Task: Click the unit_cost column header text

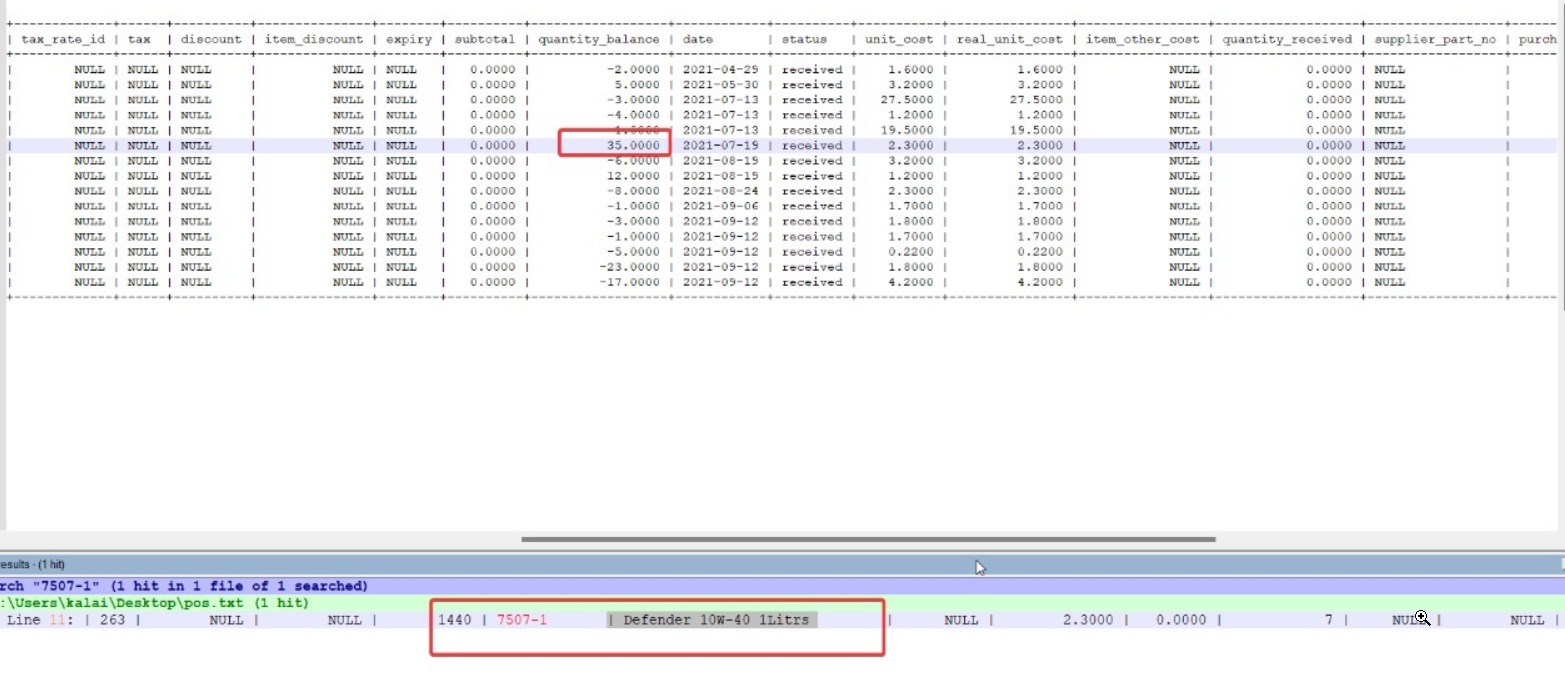Action: click(x=899, y=40)
